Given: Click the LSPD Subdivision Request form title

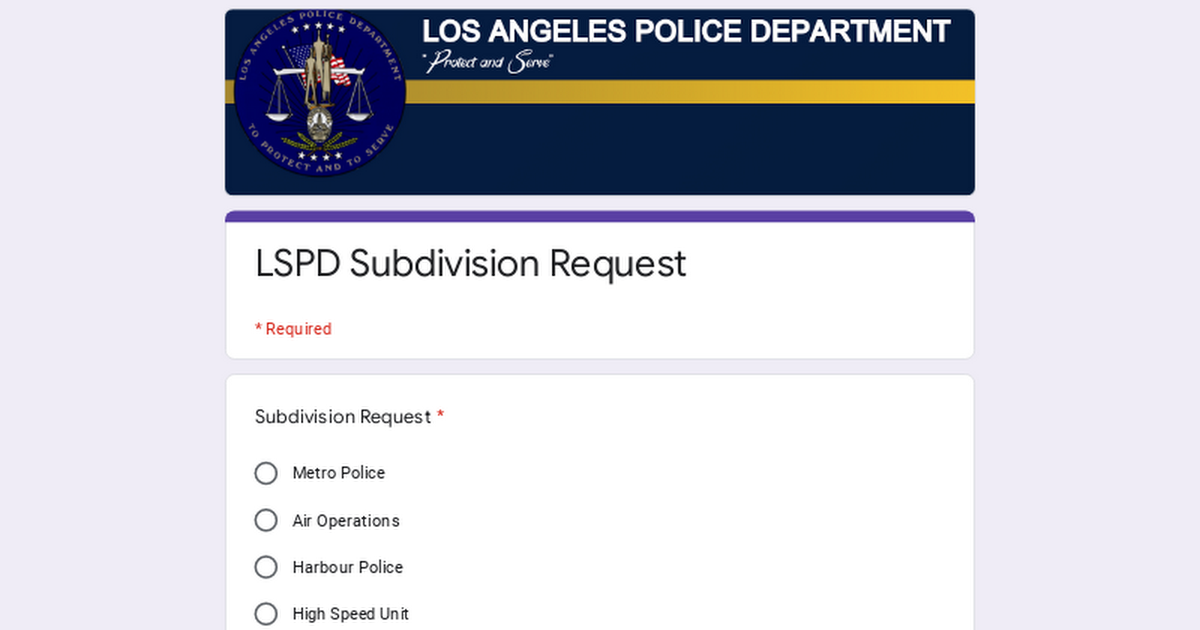Looking at the screenshot, I should click(470, 263).
